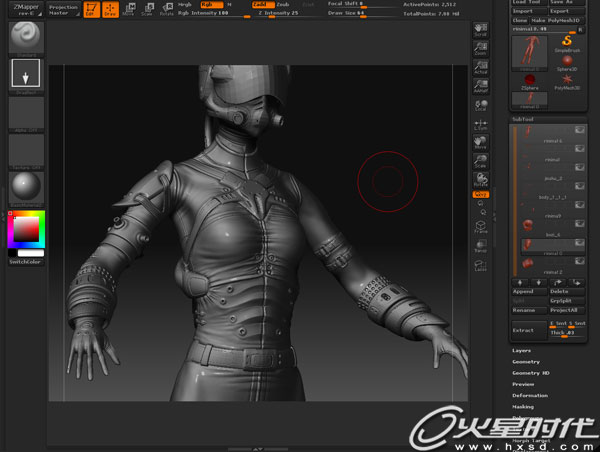Open the ZMapper plugin menu

click(x=24, y=8)
